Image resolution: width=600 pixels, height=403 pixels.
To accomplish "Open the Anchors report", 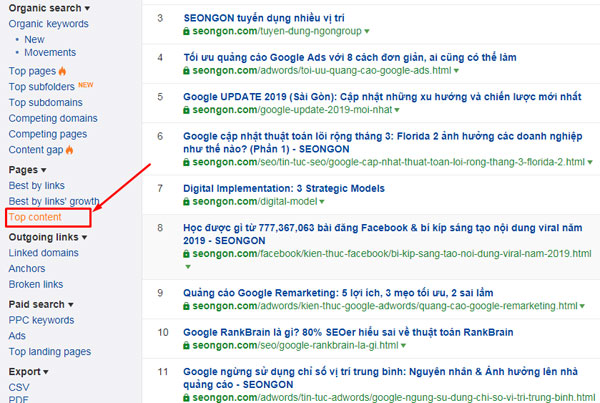I will point(27,269).
